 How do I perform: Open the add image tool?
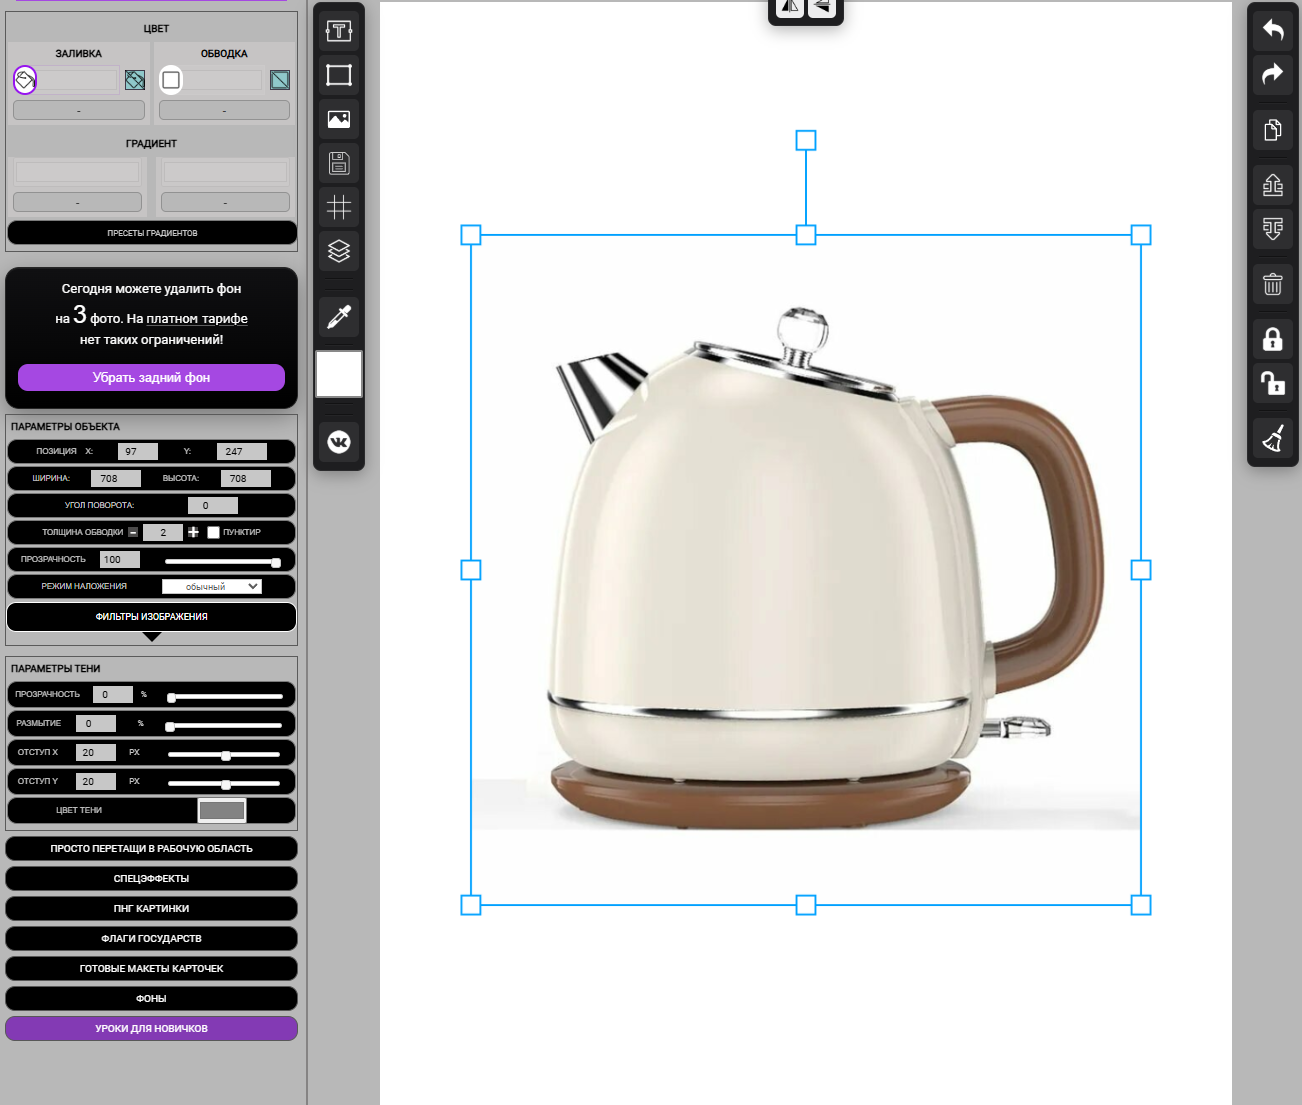(x=339, y=119)
